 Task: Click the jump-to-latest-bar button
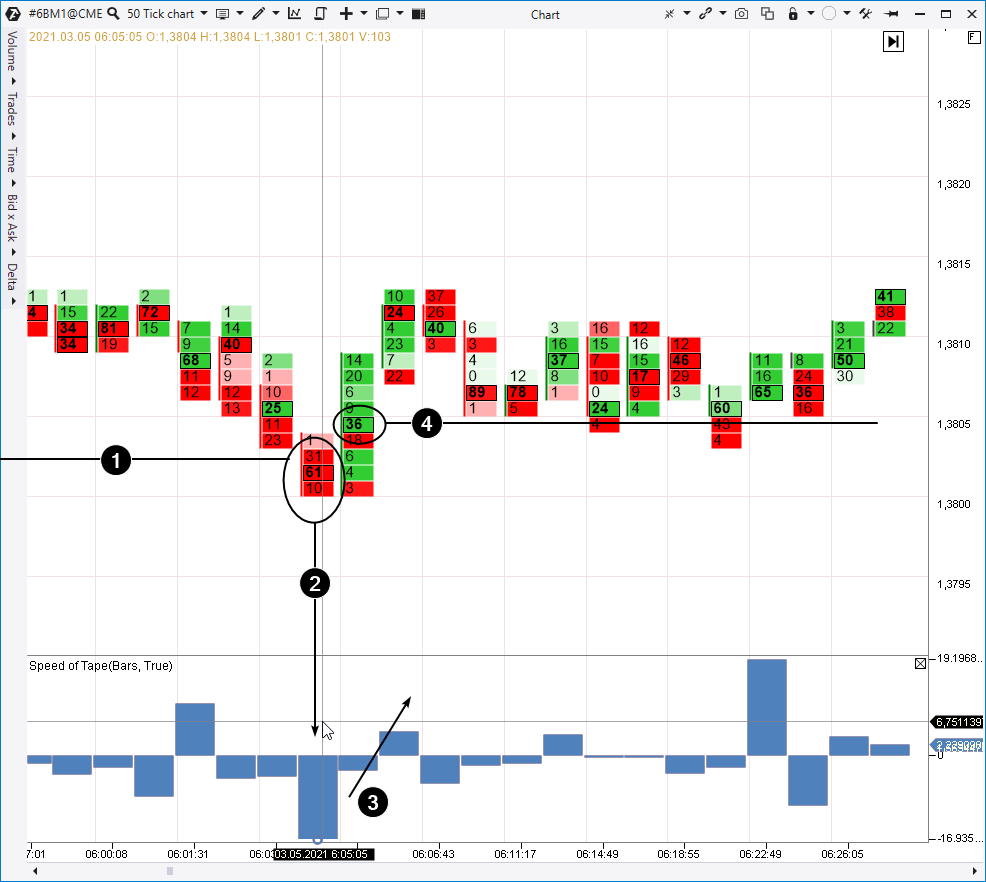pos(893,41)
